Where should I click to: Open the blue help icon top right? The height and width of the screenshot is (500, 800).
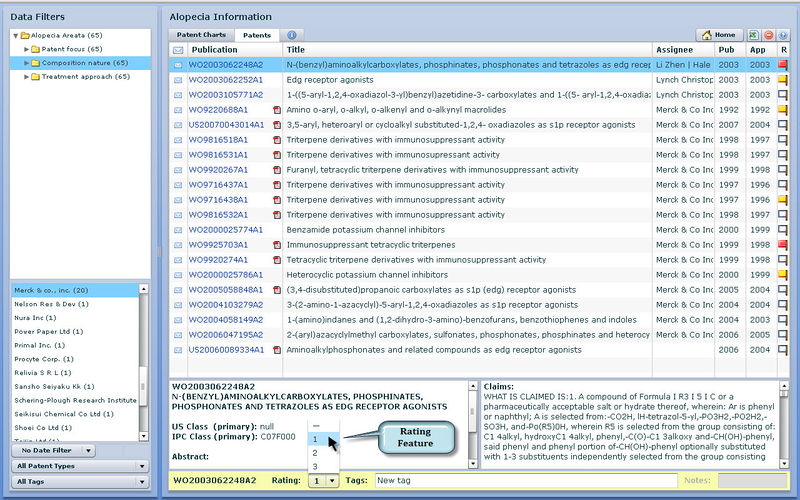[783, 35]
